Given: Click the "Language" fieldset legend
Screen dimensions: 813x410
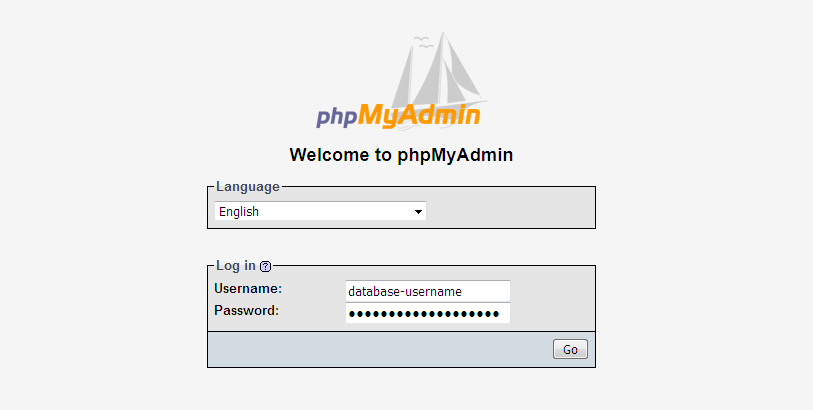Looking at the screenshot, I should pyautogui.click(x=248, y=187).
